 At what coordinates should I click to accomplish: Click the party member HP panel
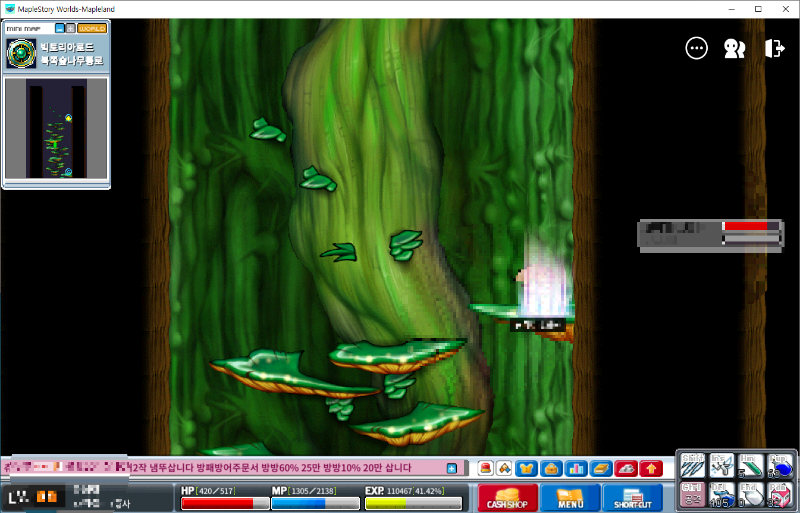point(711,236)
